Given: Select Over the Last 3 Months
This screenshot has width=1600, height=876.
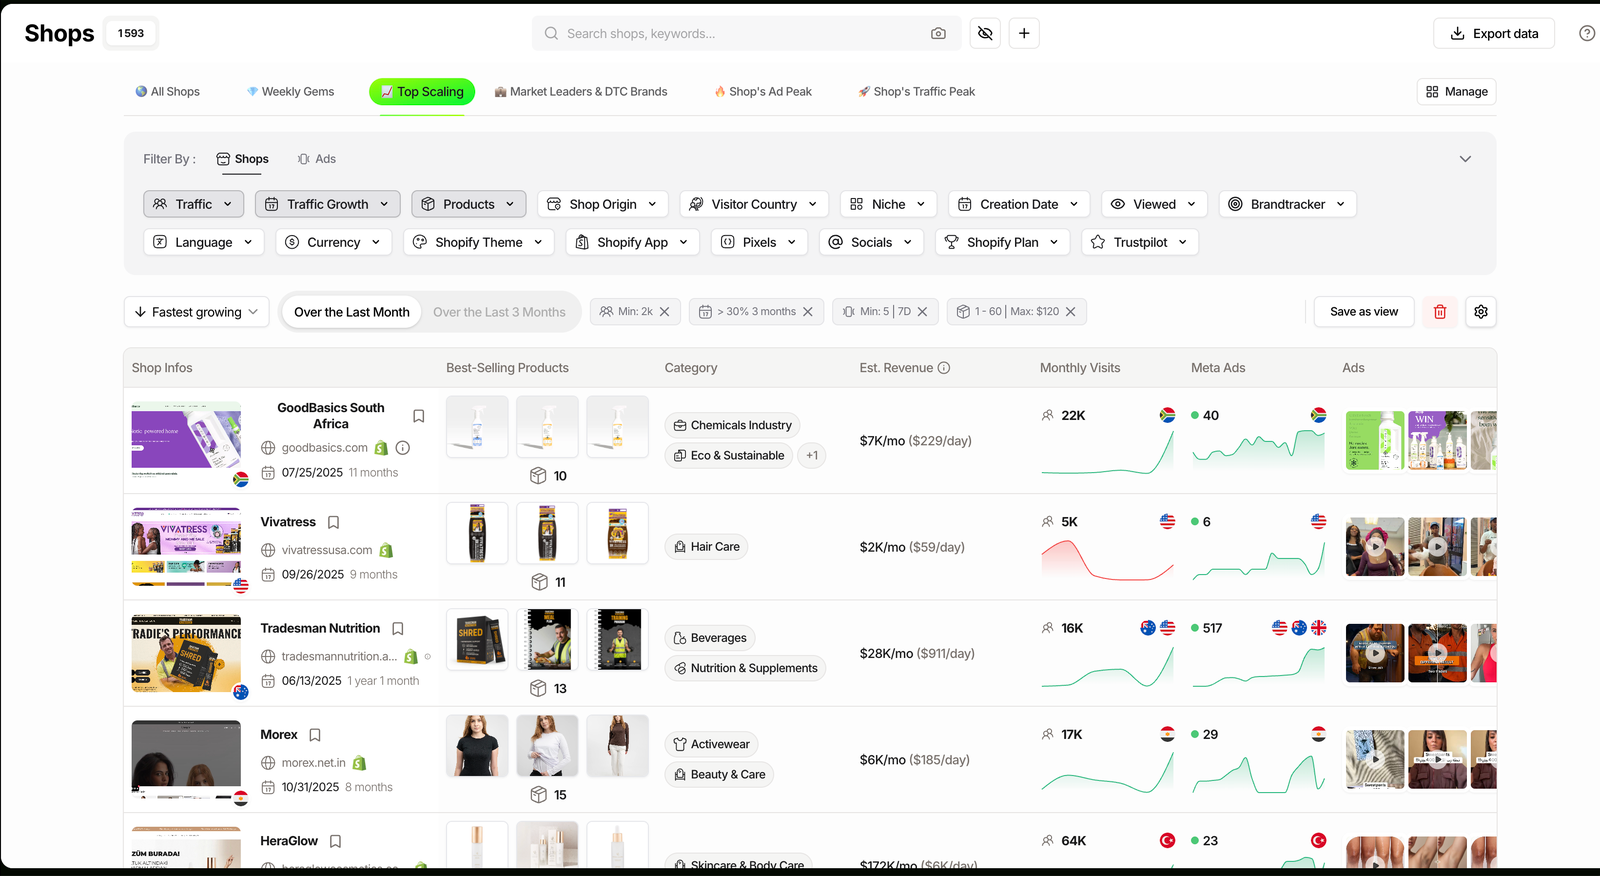Looking at the screenshot, I should (x=499, y=312).
